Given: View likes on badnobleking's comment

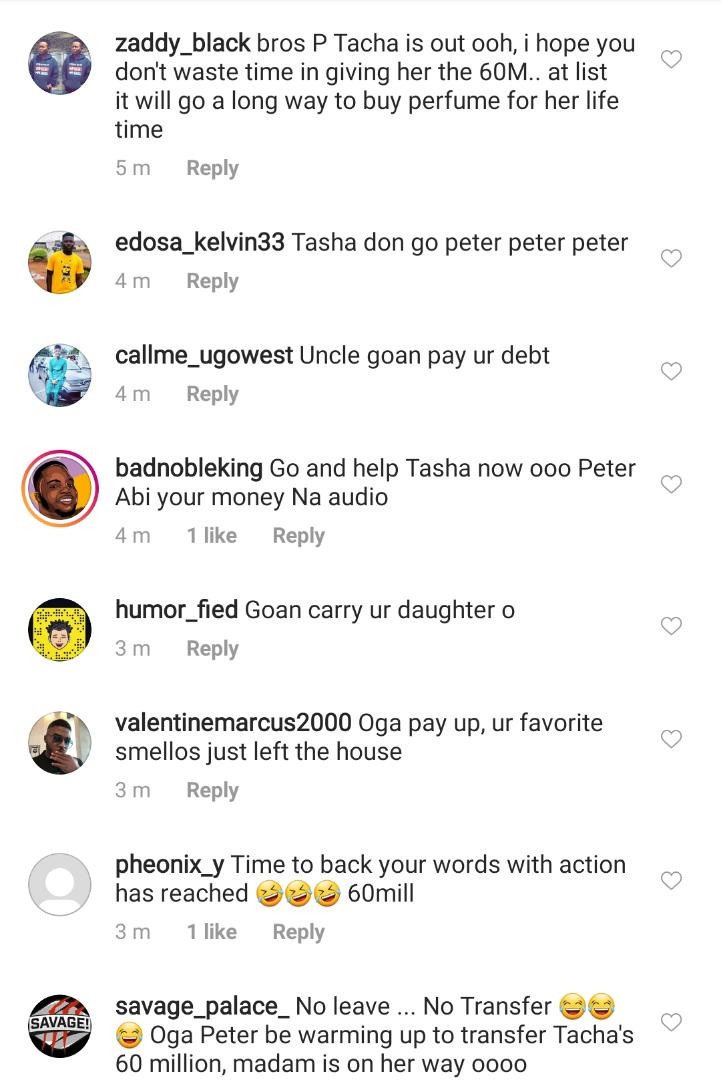Looking at the screenshot, I should 211,535.
